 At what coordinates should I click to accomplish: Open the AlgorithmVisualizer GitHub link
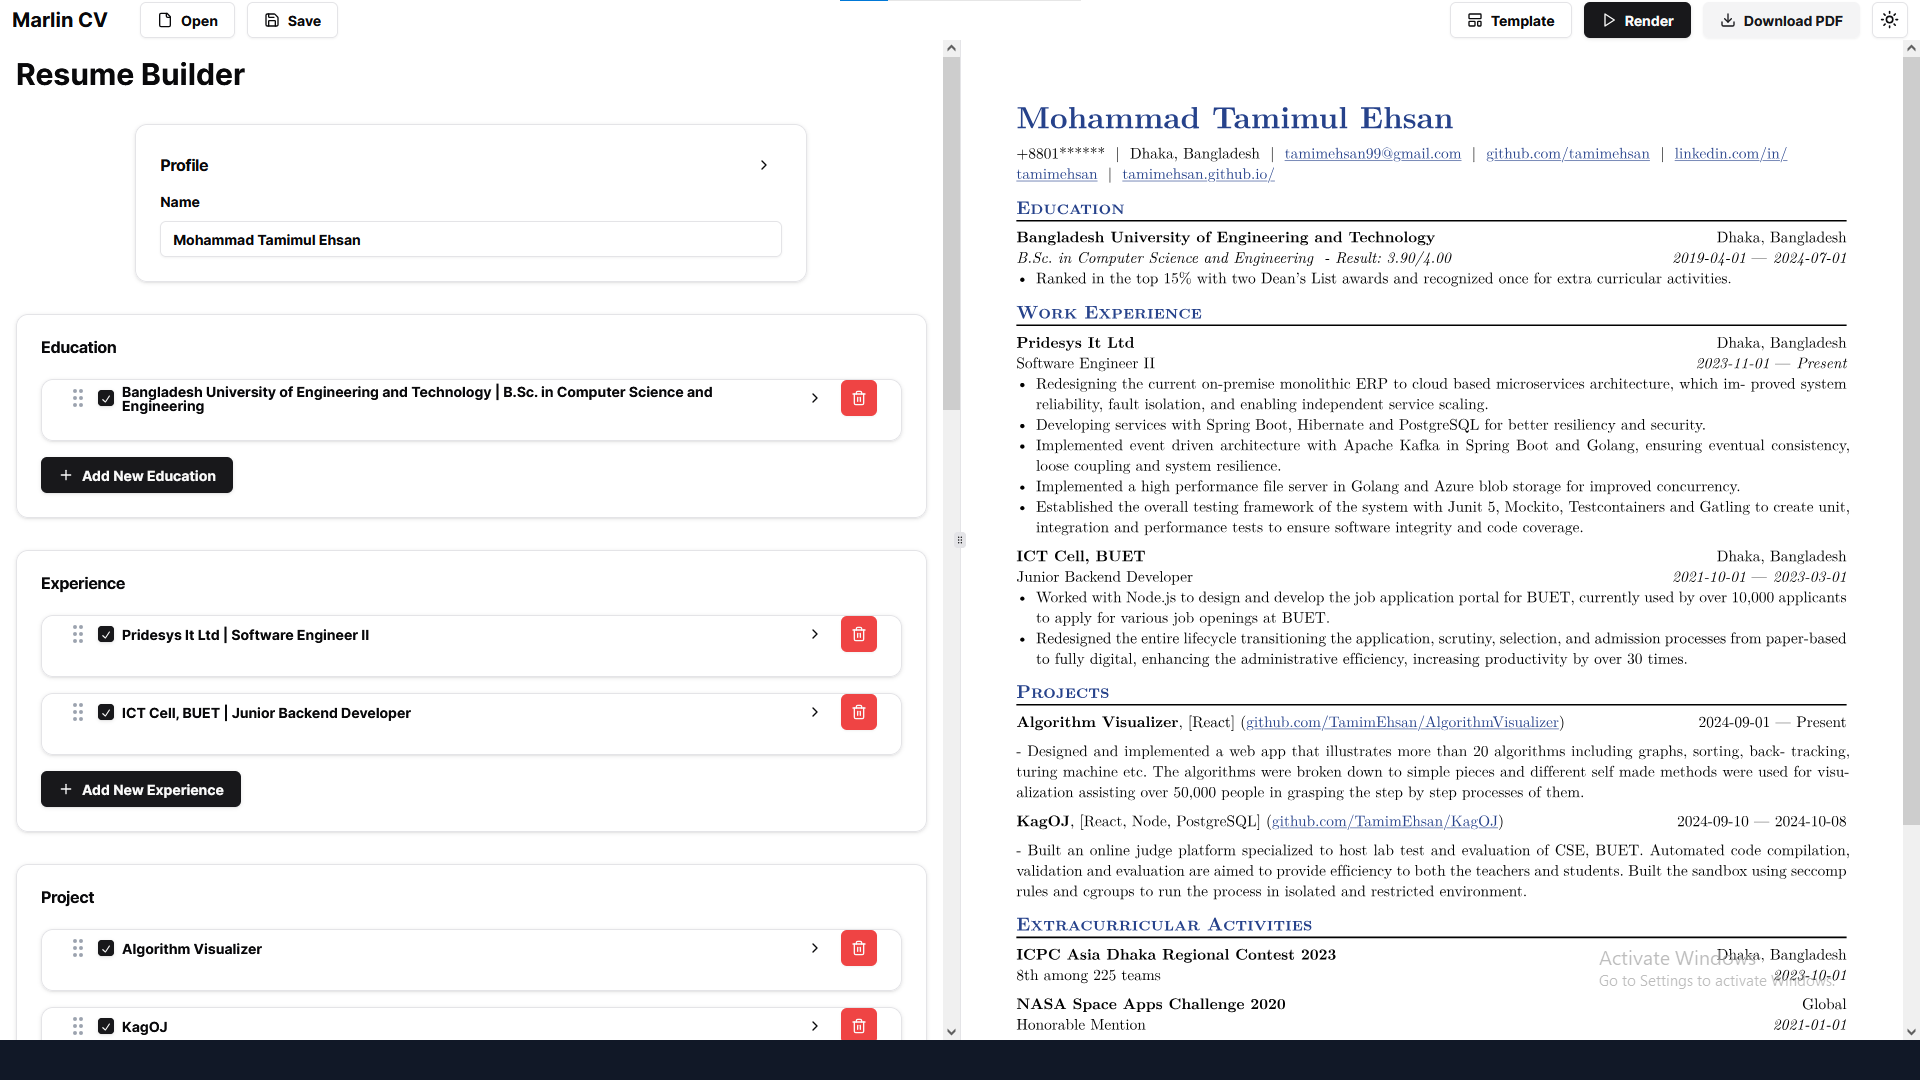click(x=1402, y=722)
